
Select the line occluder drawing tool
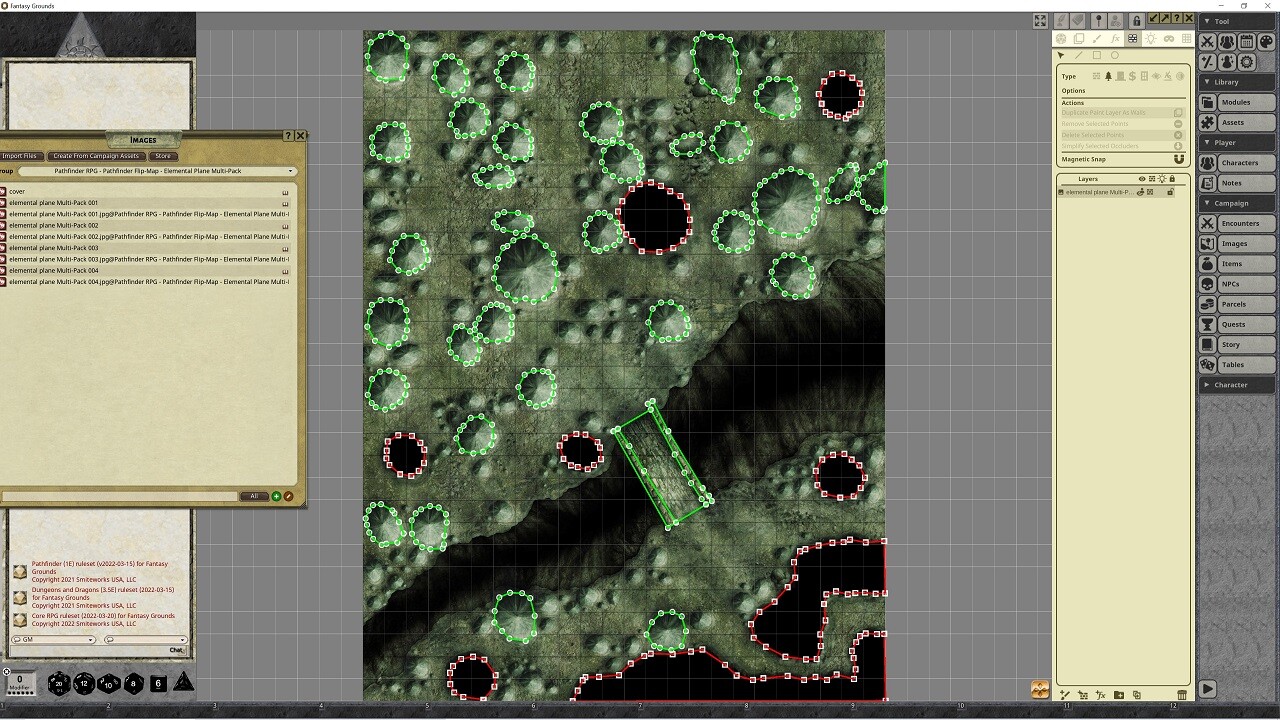[1077, 55]
